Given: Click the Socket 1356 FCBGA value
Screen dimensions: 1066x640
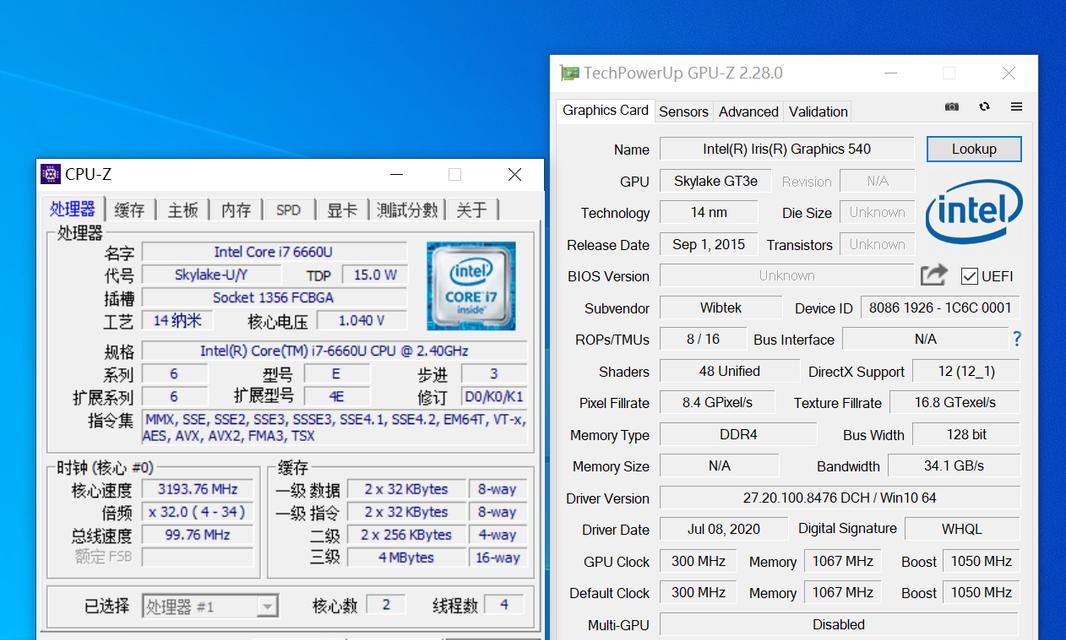Looking at the screenshot, I should (x=273, y=297).
